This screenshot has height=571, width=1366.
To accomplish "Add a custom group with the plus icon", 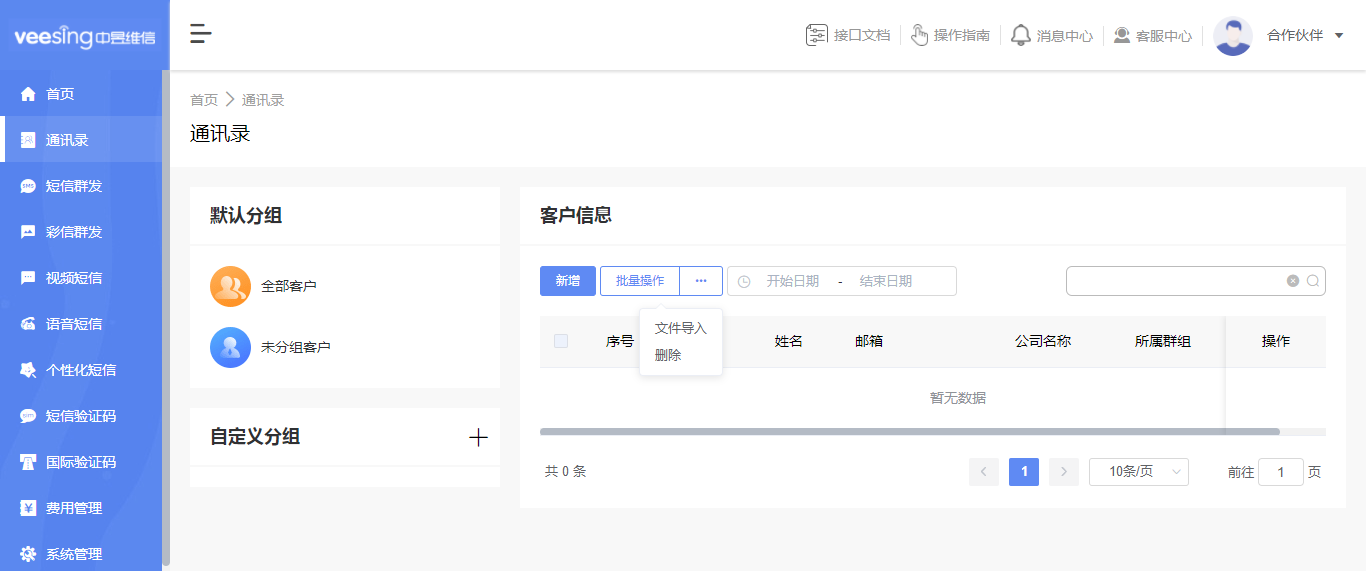I will 478,437.
